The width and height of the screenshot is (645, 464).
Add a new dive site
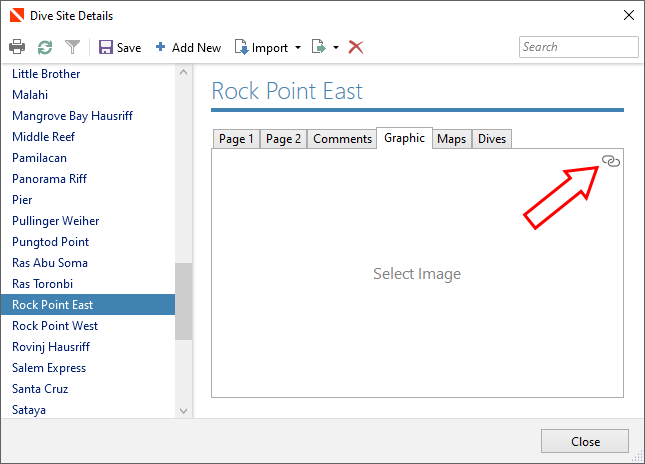[188, 47]
